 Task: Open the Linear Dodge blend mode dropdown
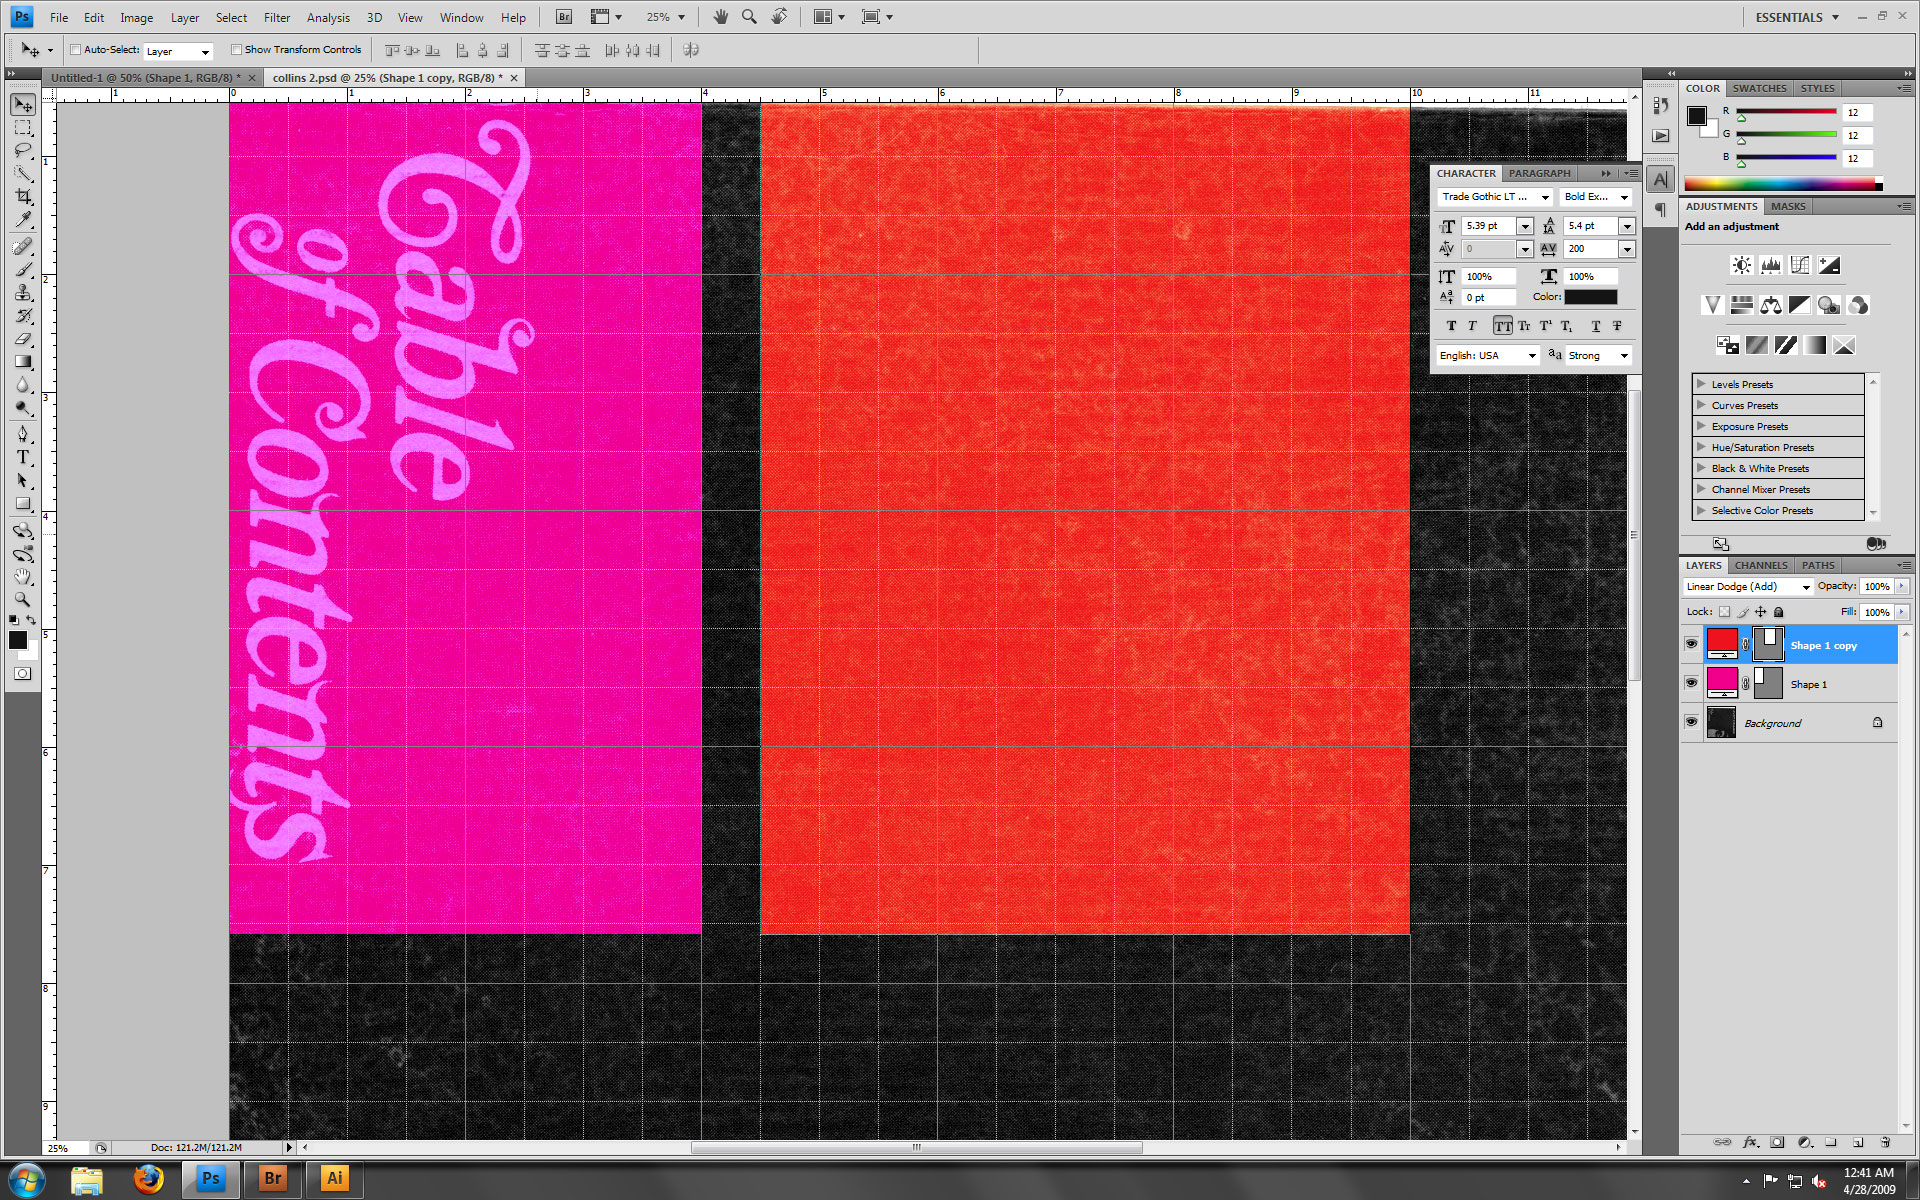1747,587
